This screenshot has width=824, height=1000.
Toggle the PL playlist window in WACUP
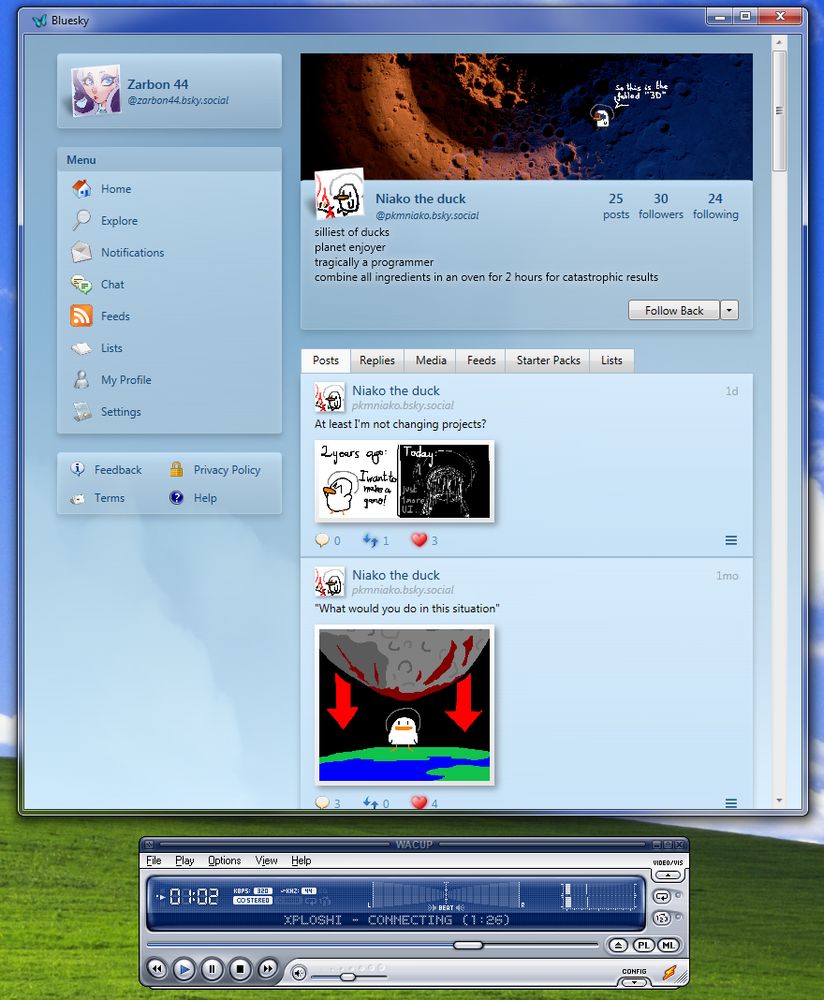coord(643,944)
